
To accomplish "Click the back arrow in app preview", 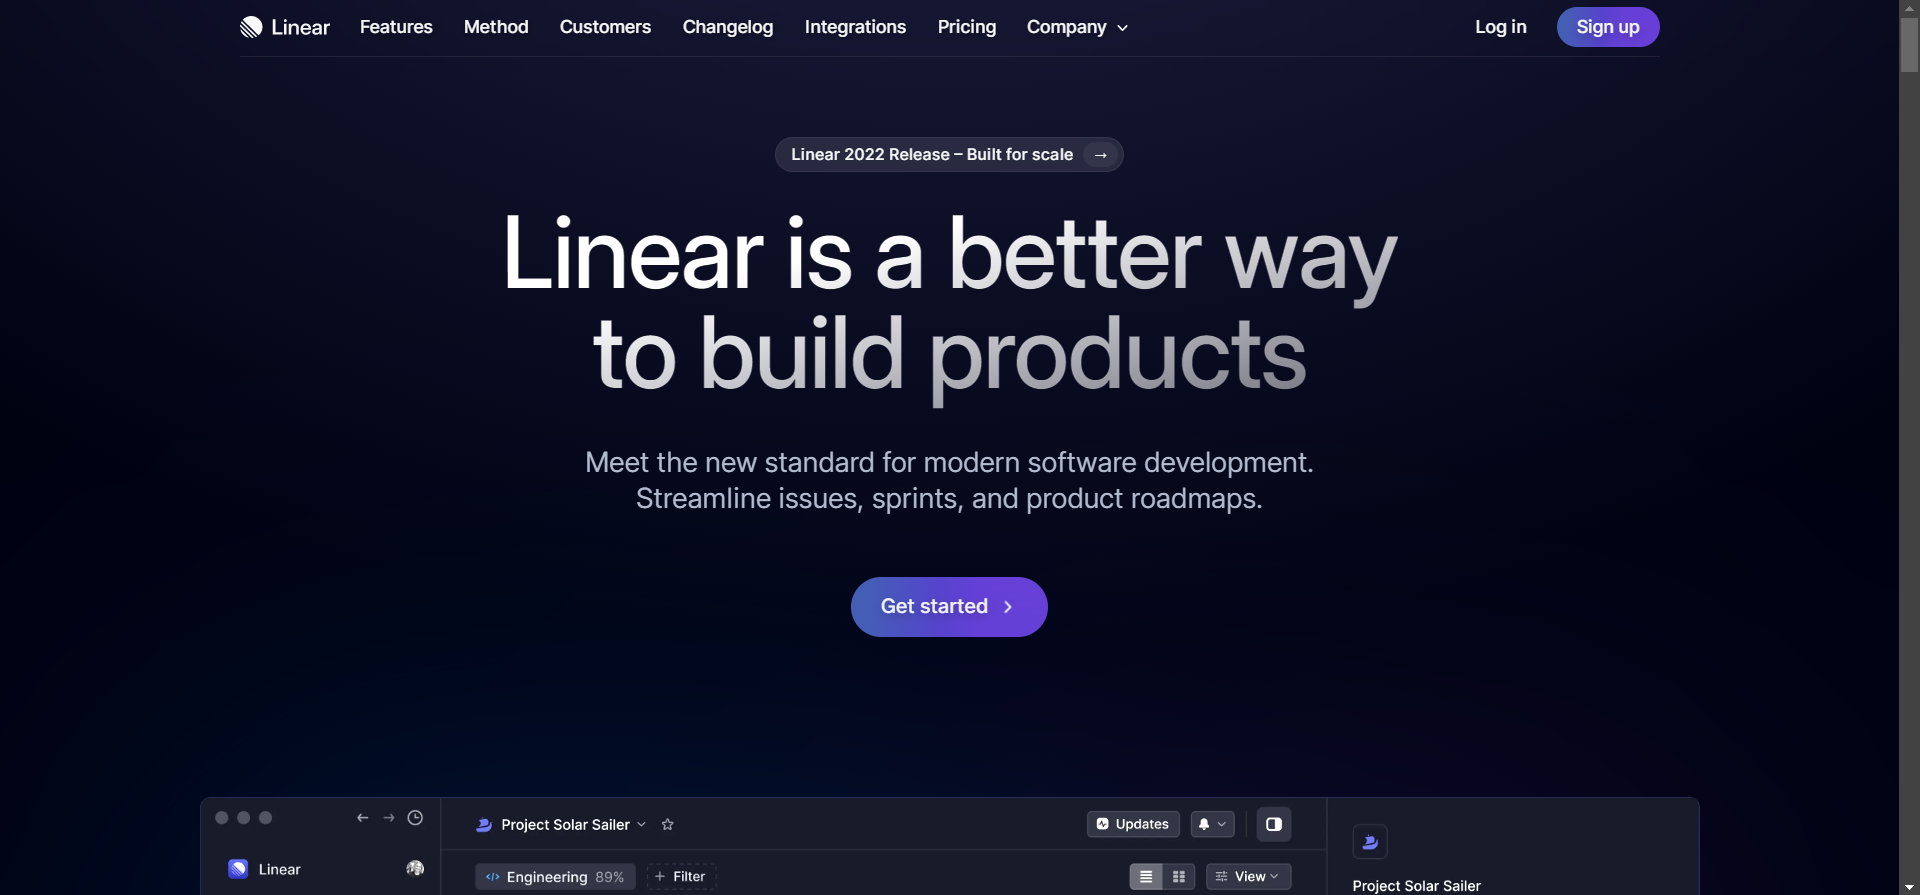I will coord(363,818).
